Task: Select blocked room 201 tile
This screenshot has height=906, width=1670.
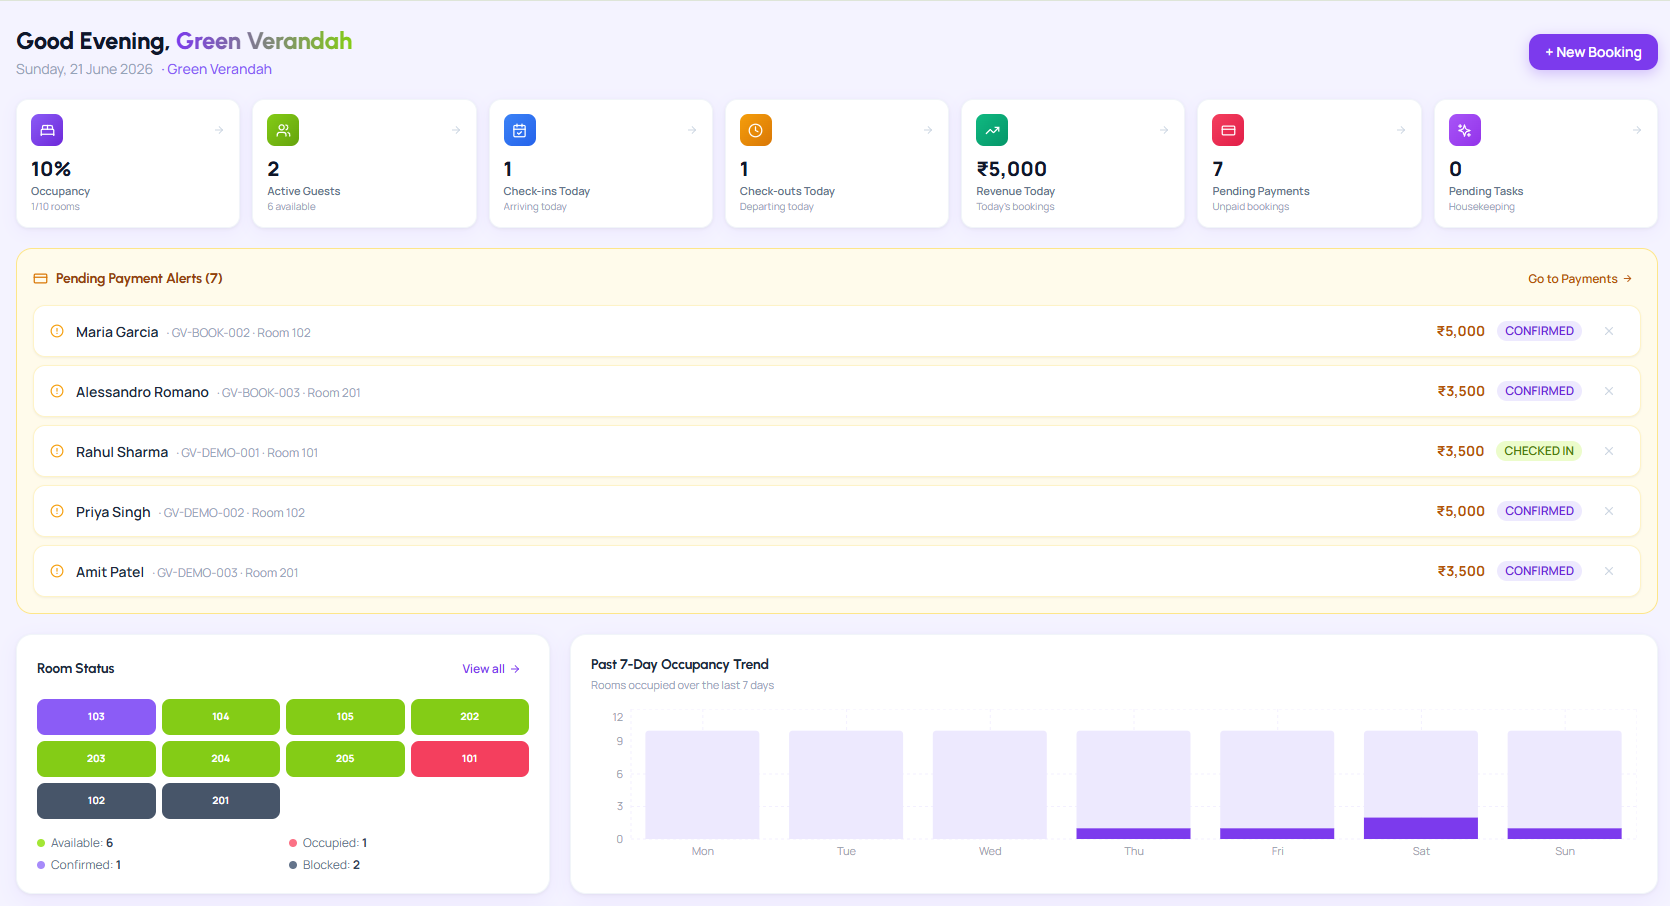Action: pyautogui.click(x=221, y=801)
